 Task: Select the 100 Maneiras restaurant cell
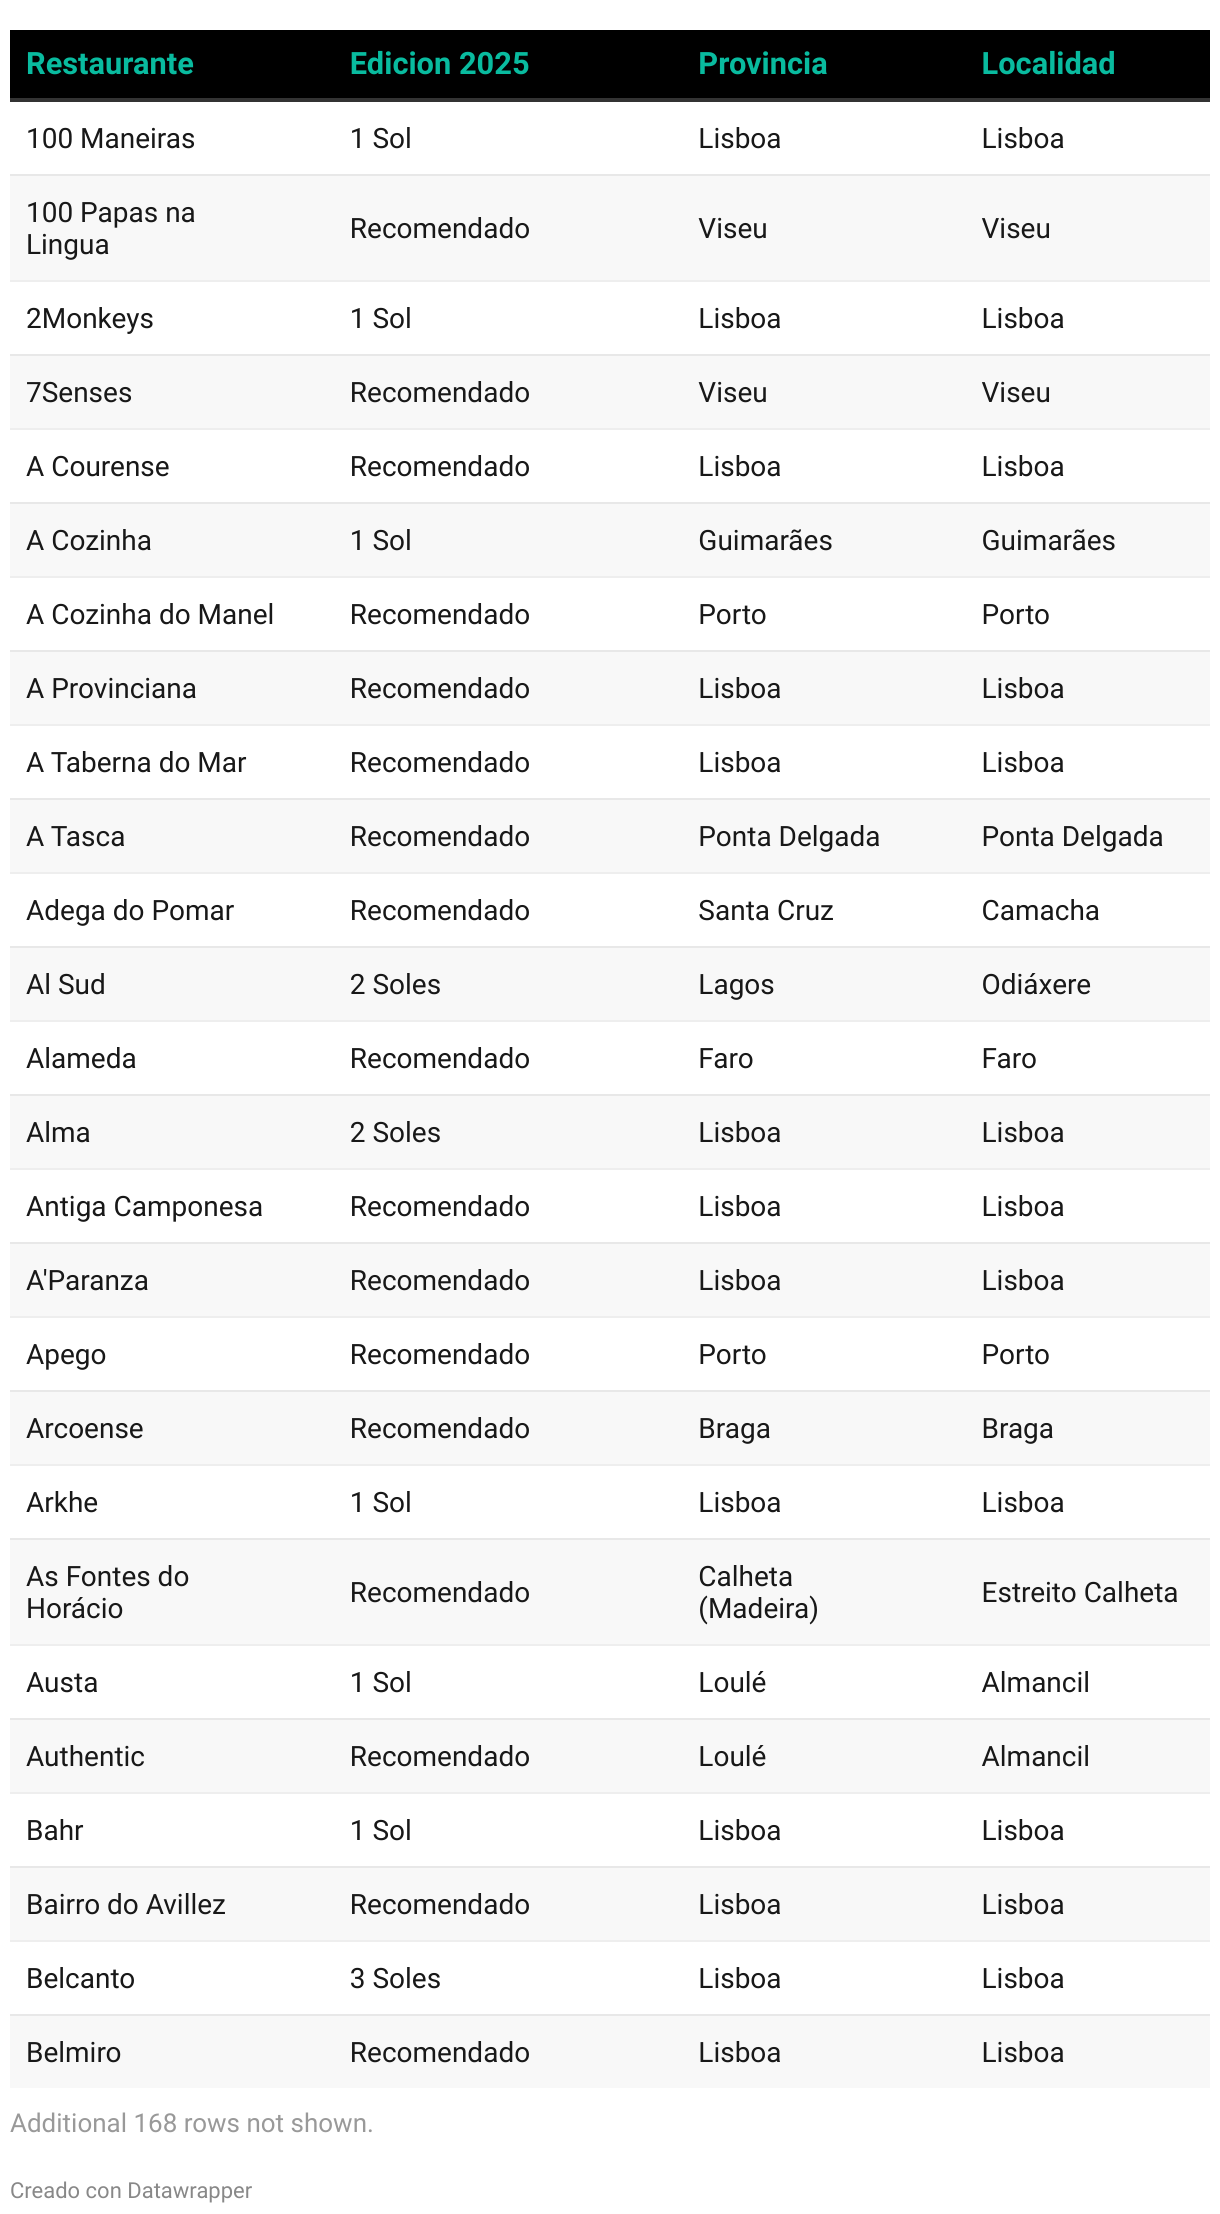[x=110, y=138]
